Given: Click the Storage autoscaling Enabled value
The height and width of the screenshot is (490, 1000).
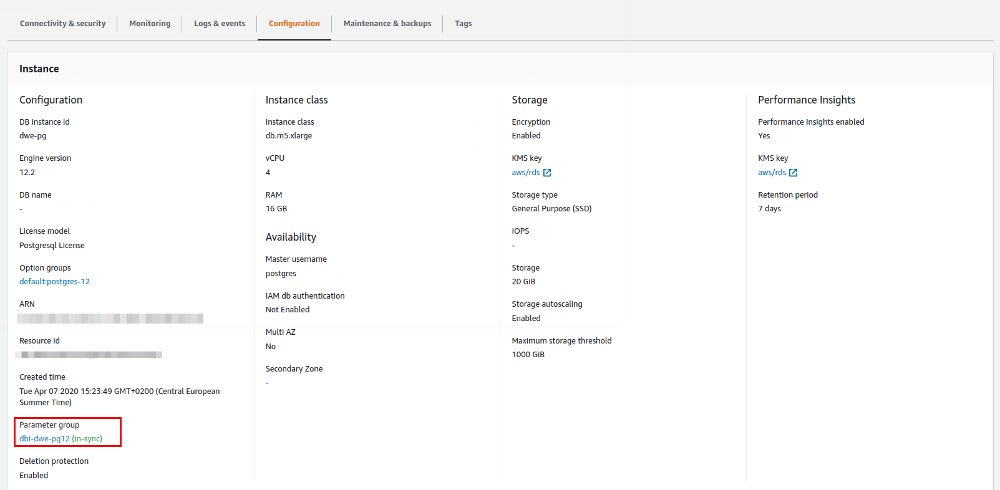Looking at the screenshot, I should tap(526, 318).
